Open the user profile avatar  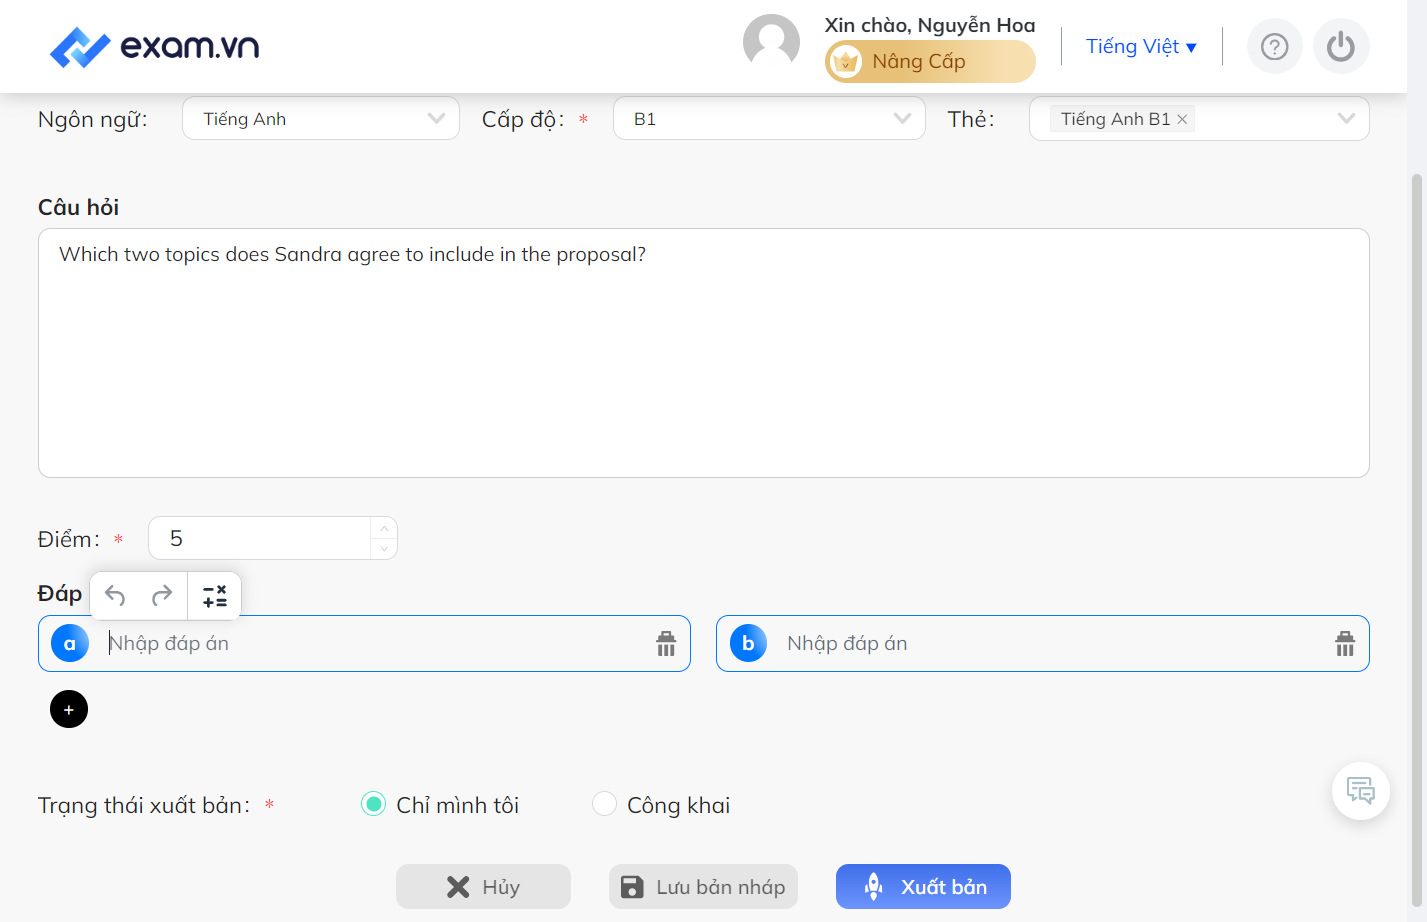[x=771, y=43]
